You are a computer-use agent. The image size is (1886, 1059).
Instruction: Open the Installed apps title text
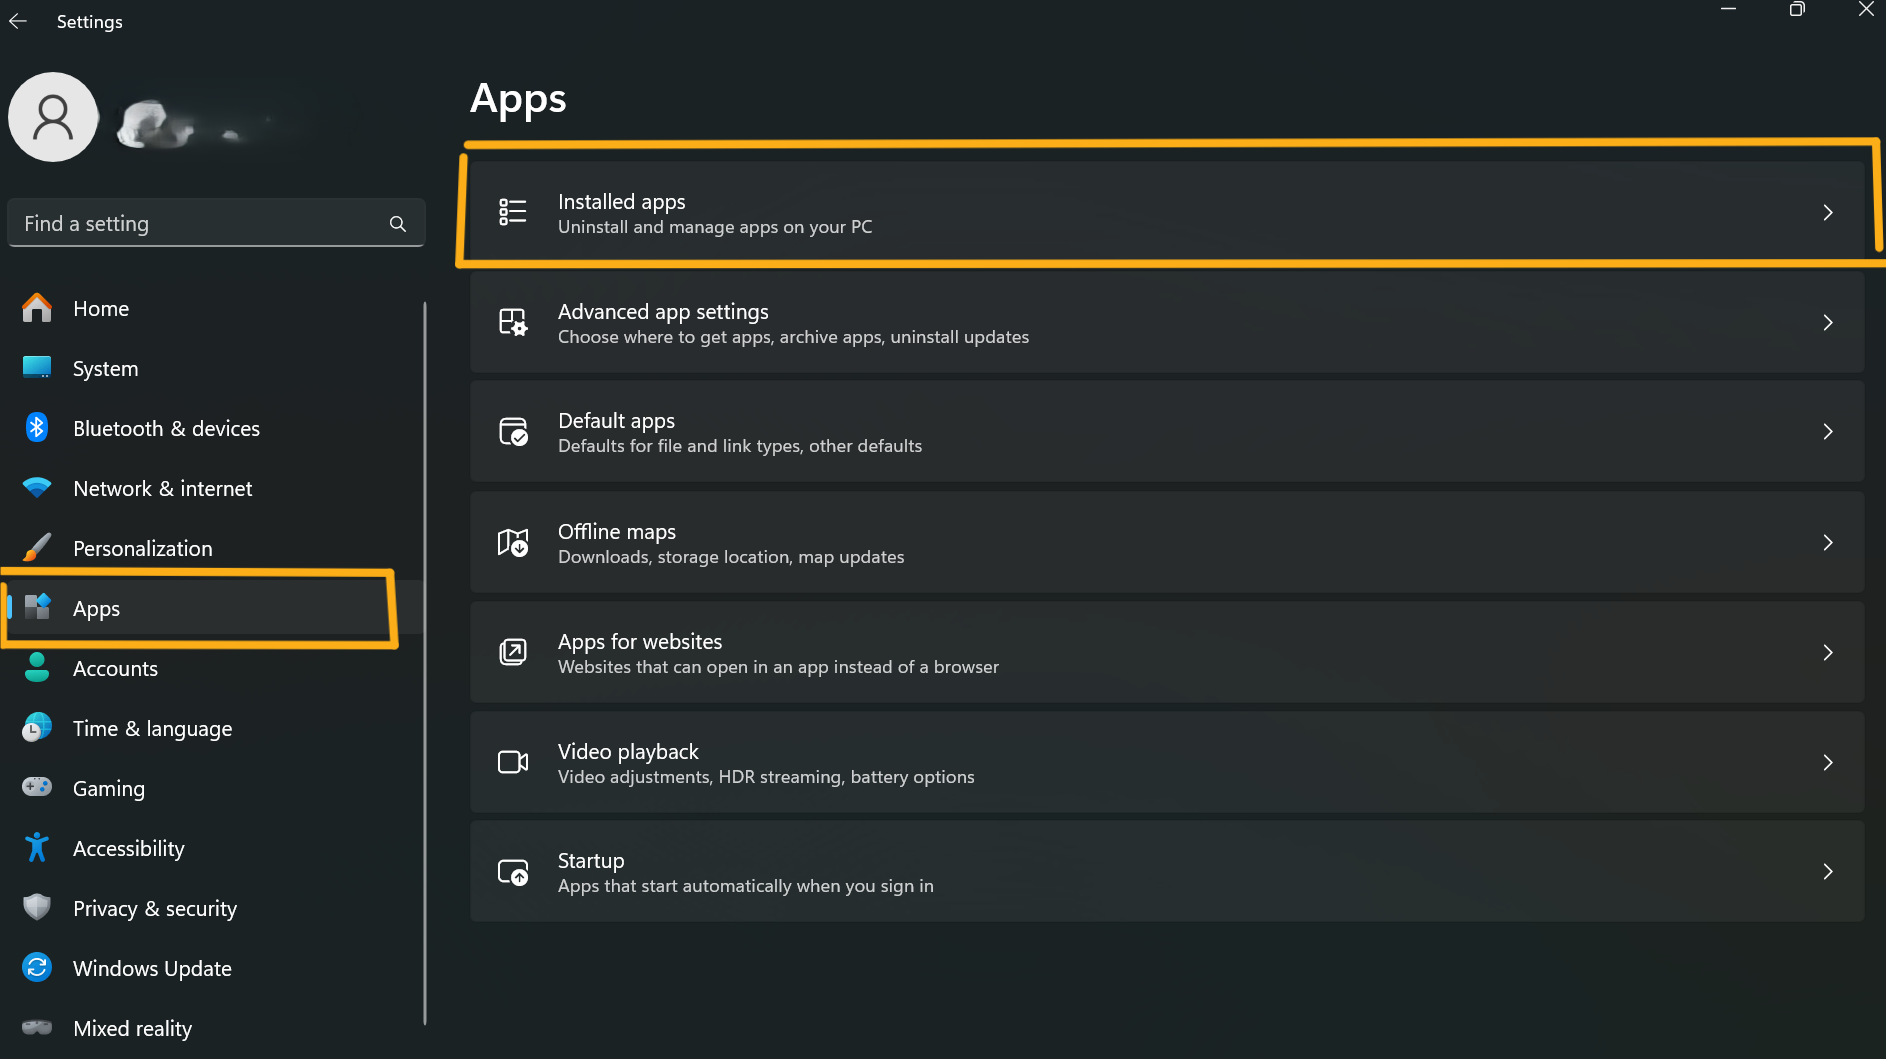coord(621,201)
